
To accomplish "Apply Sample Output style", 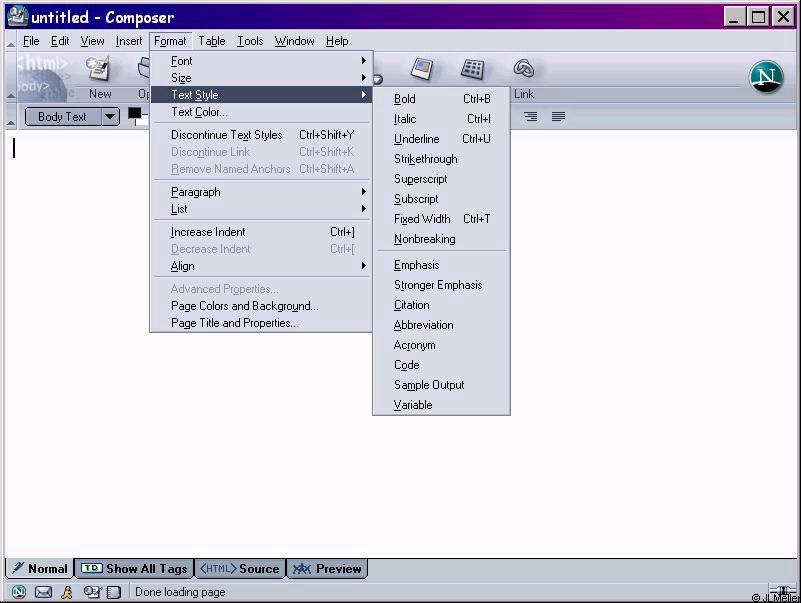I will (441, 385).
